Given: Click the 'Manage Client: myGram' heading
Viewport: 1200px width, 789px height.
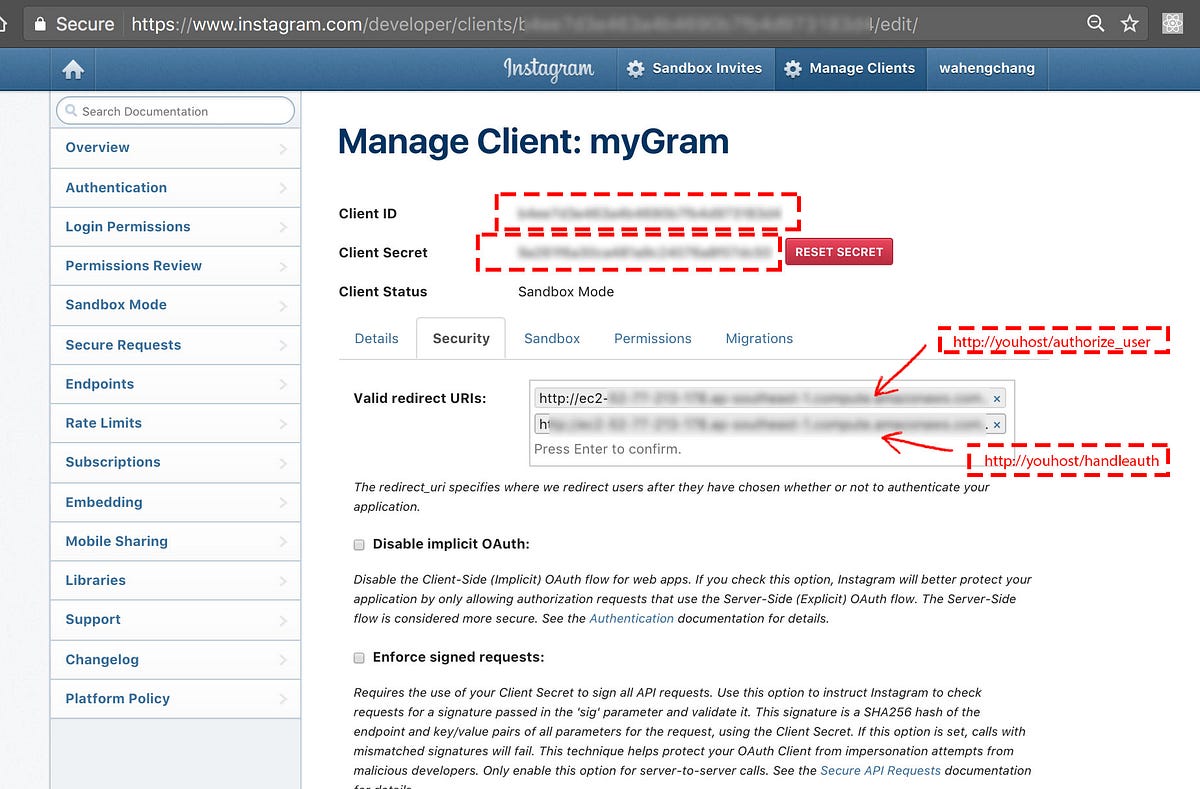Looking at the screenshot, I should (x=533, y=142).
